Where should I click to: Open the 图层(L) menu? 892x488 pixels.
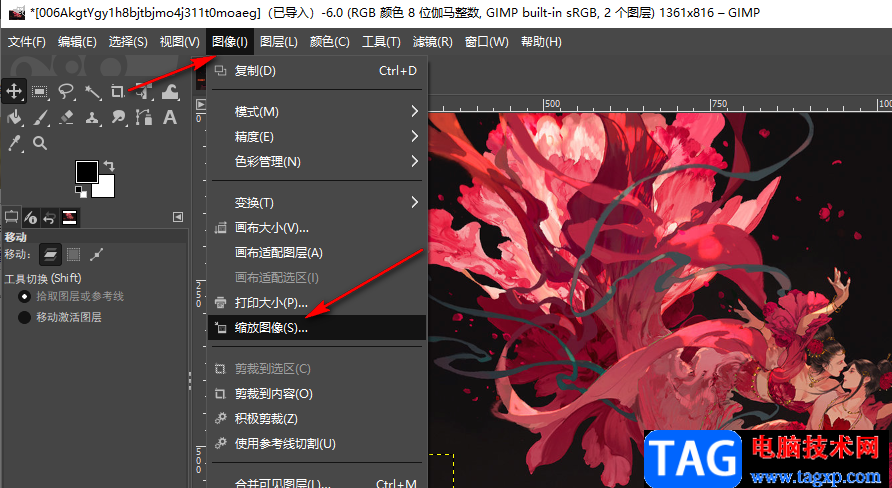(x=279, y=42)
